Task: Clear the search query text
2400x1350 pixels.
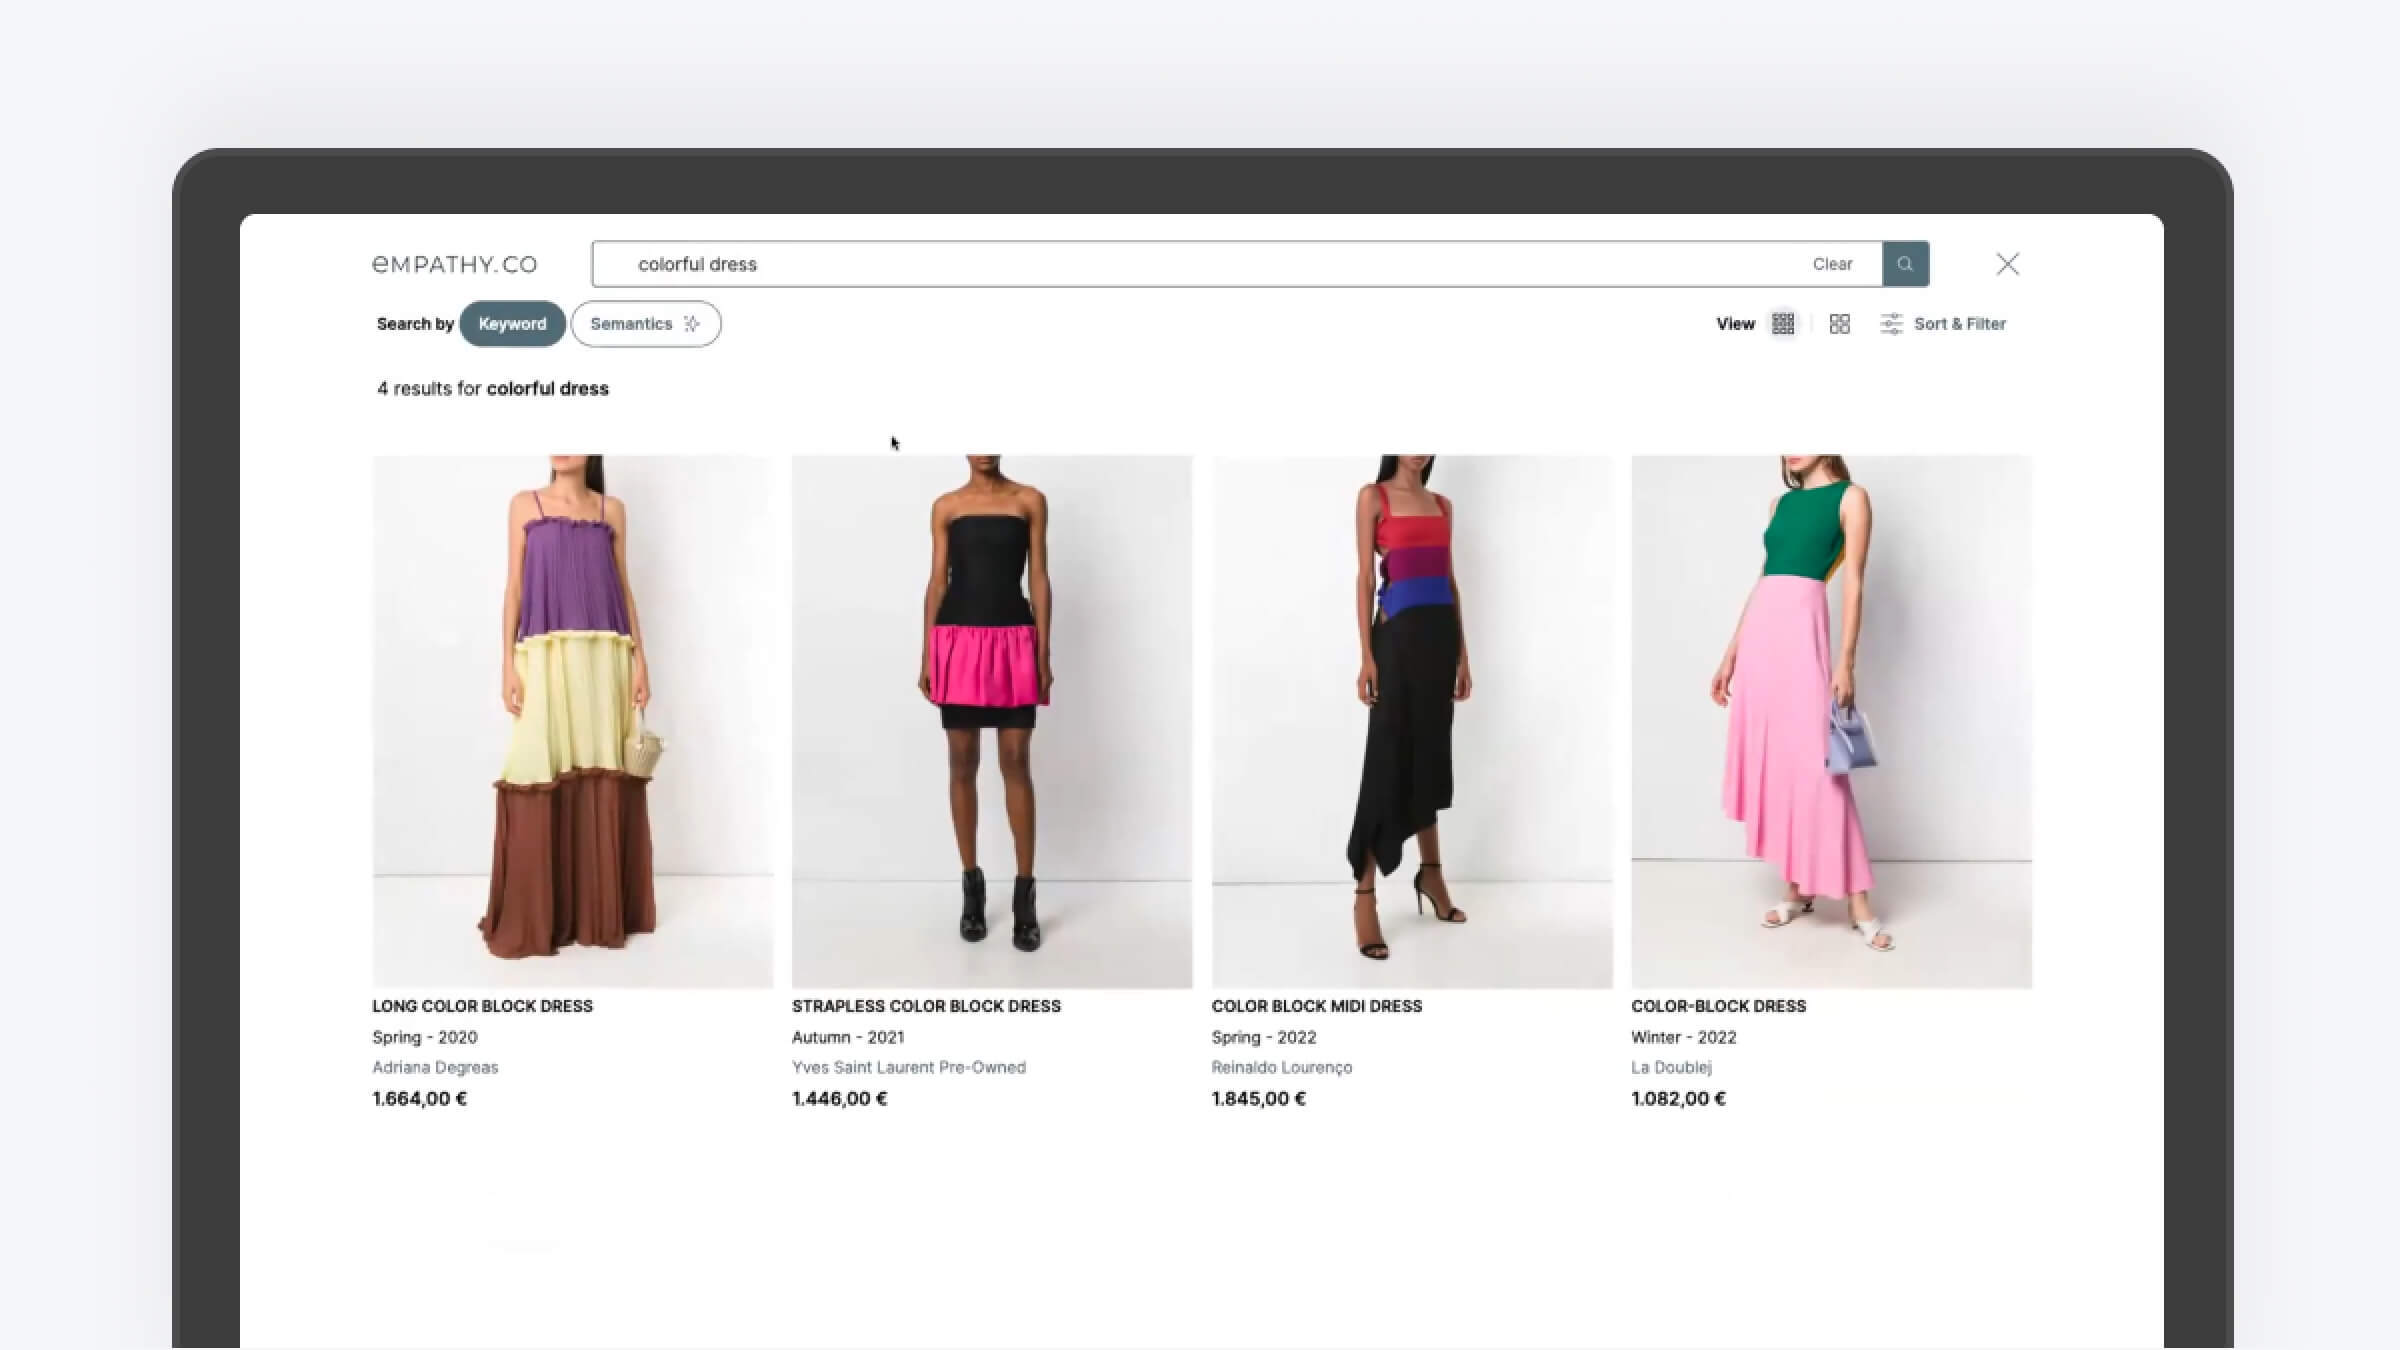Action: coord(1832,264)
